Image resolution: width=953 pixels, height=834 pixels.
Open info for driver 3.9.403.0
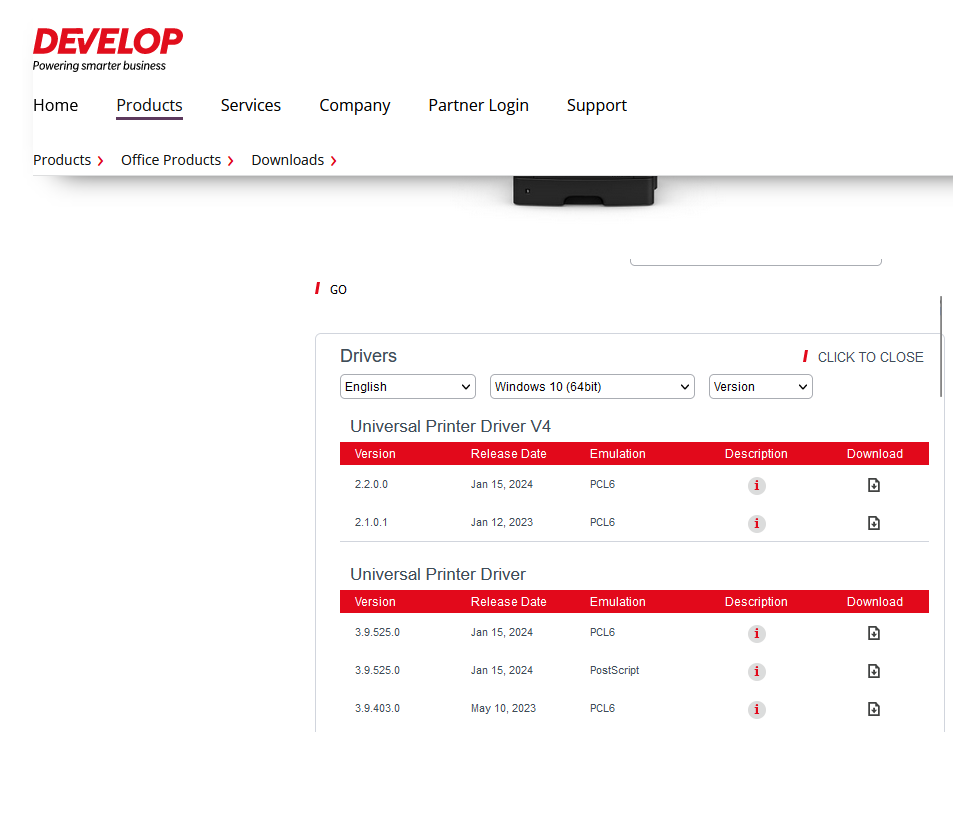click(756, 709)
